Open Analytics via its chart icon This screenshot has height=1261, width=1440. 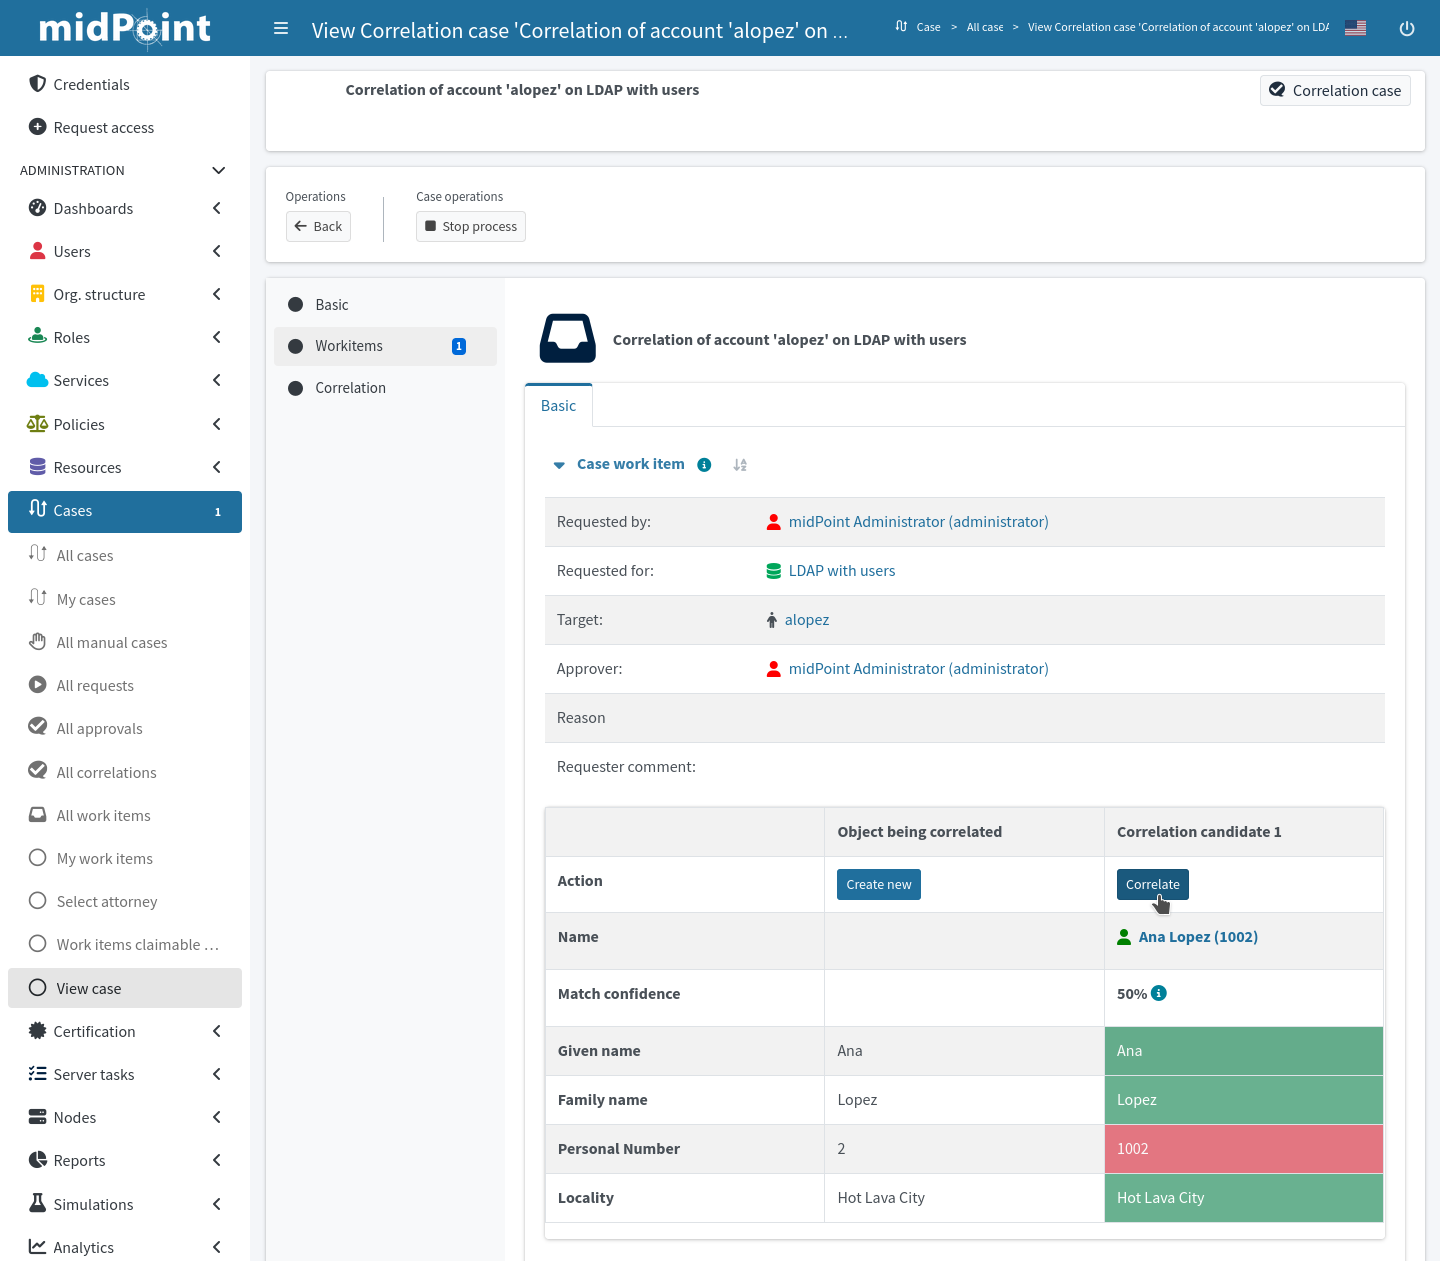37,1247
